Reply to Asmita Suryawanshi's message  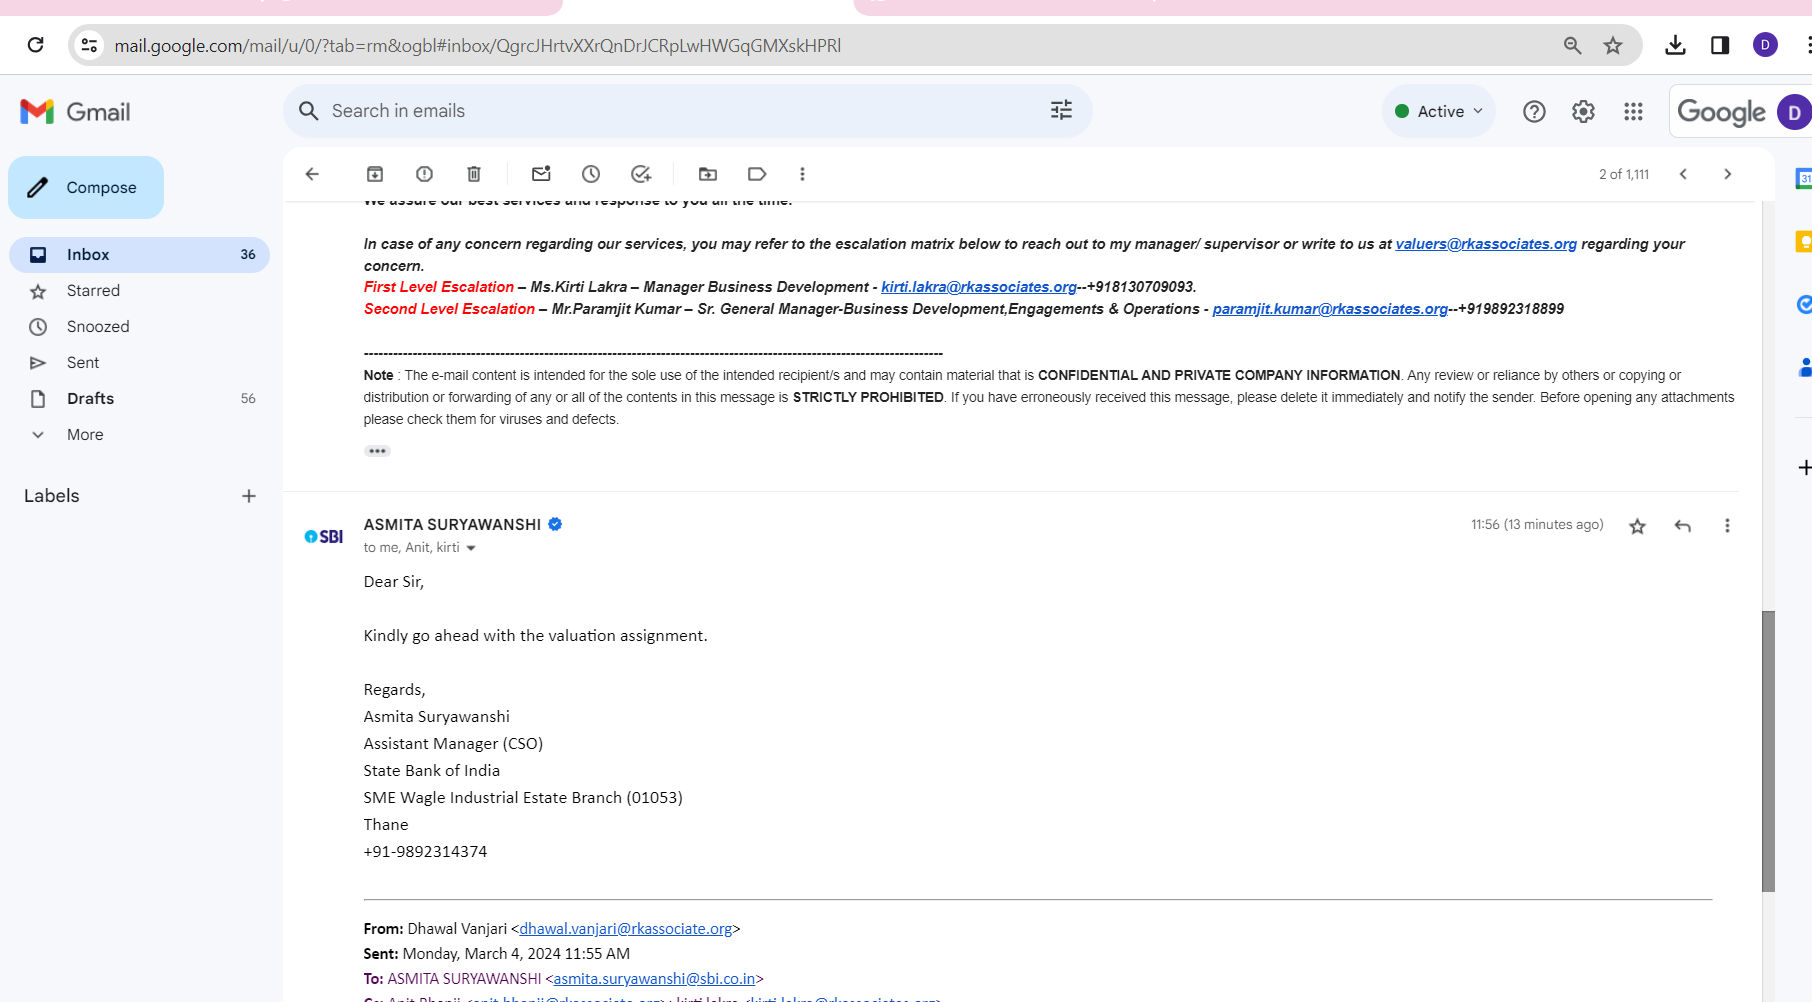(1683, 526)
